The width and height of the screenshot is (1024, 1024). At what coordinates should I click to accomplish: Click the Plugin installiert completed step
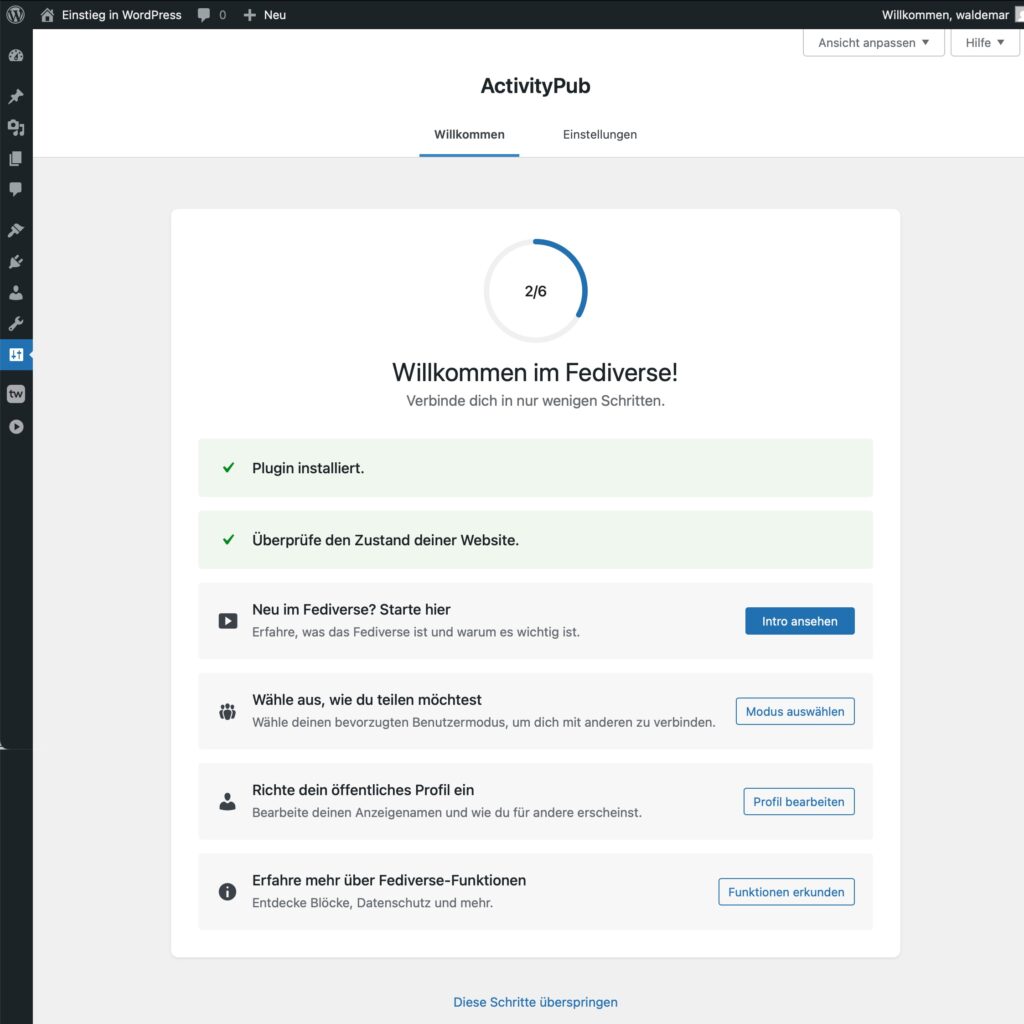[536, 468]
